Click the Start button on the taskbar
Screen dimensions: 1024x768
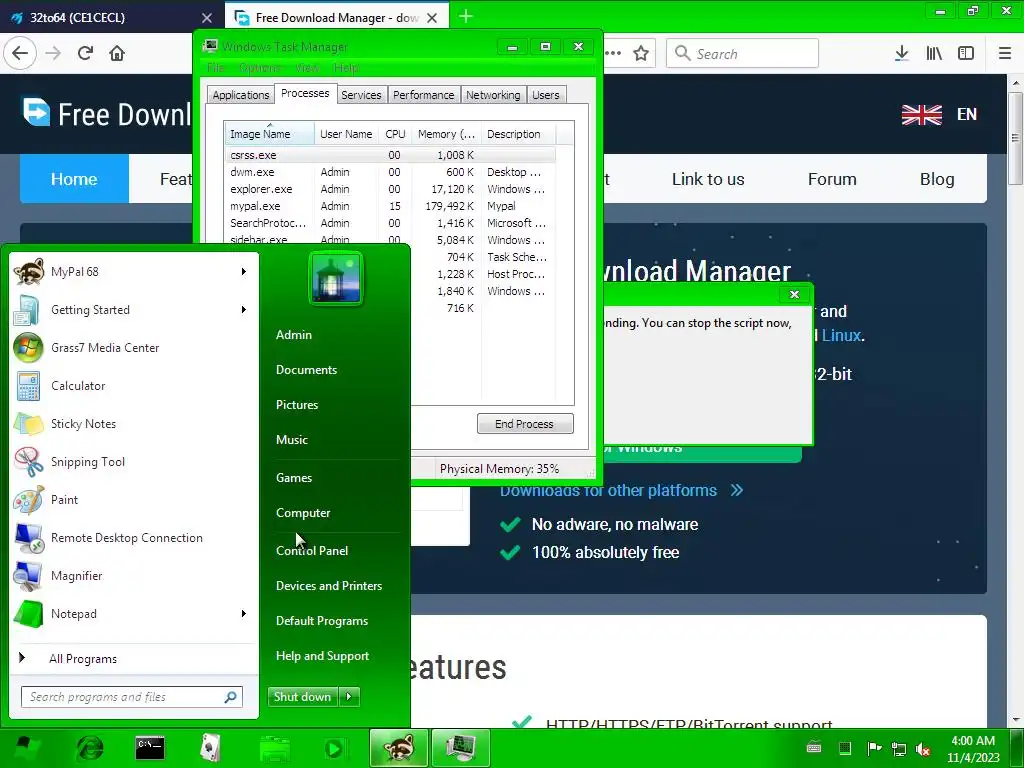26,748
